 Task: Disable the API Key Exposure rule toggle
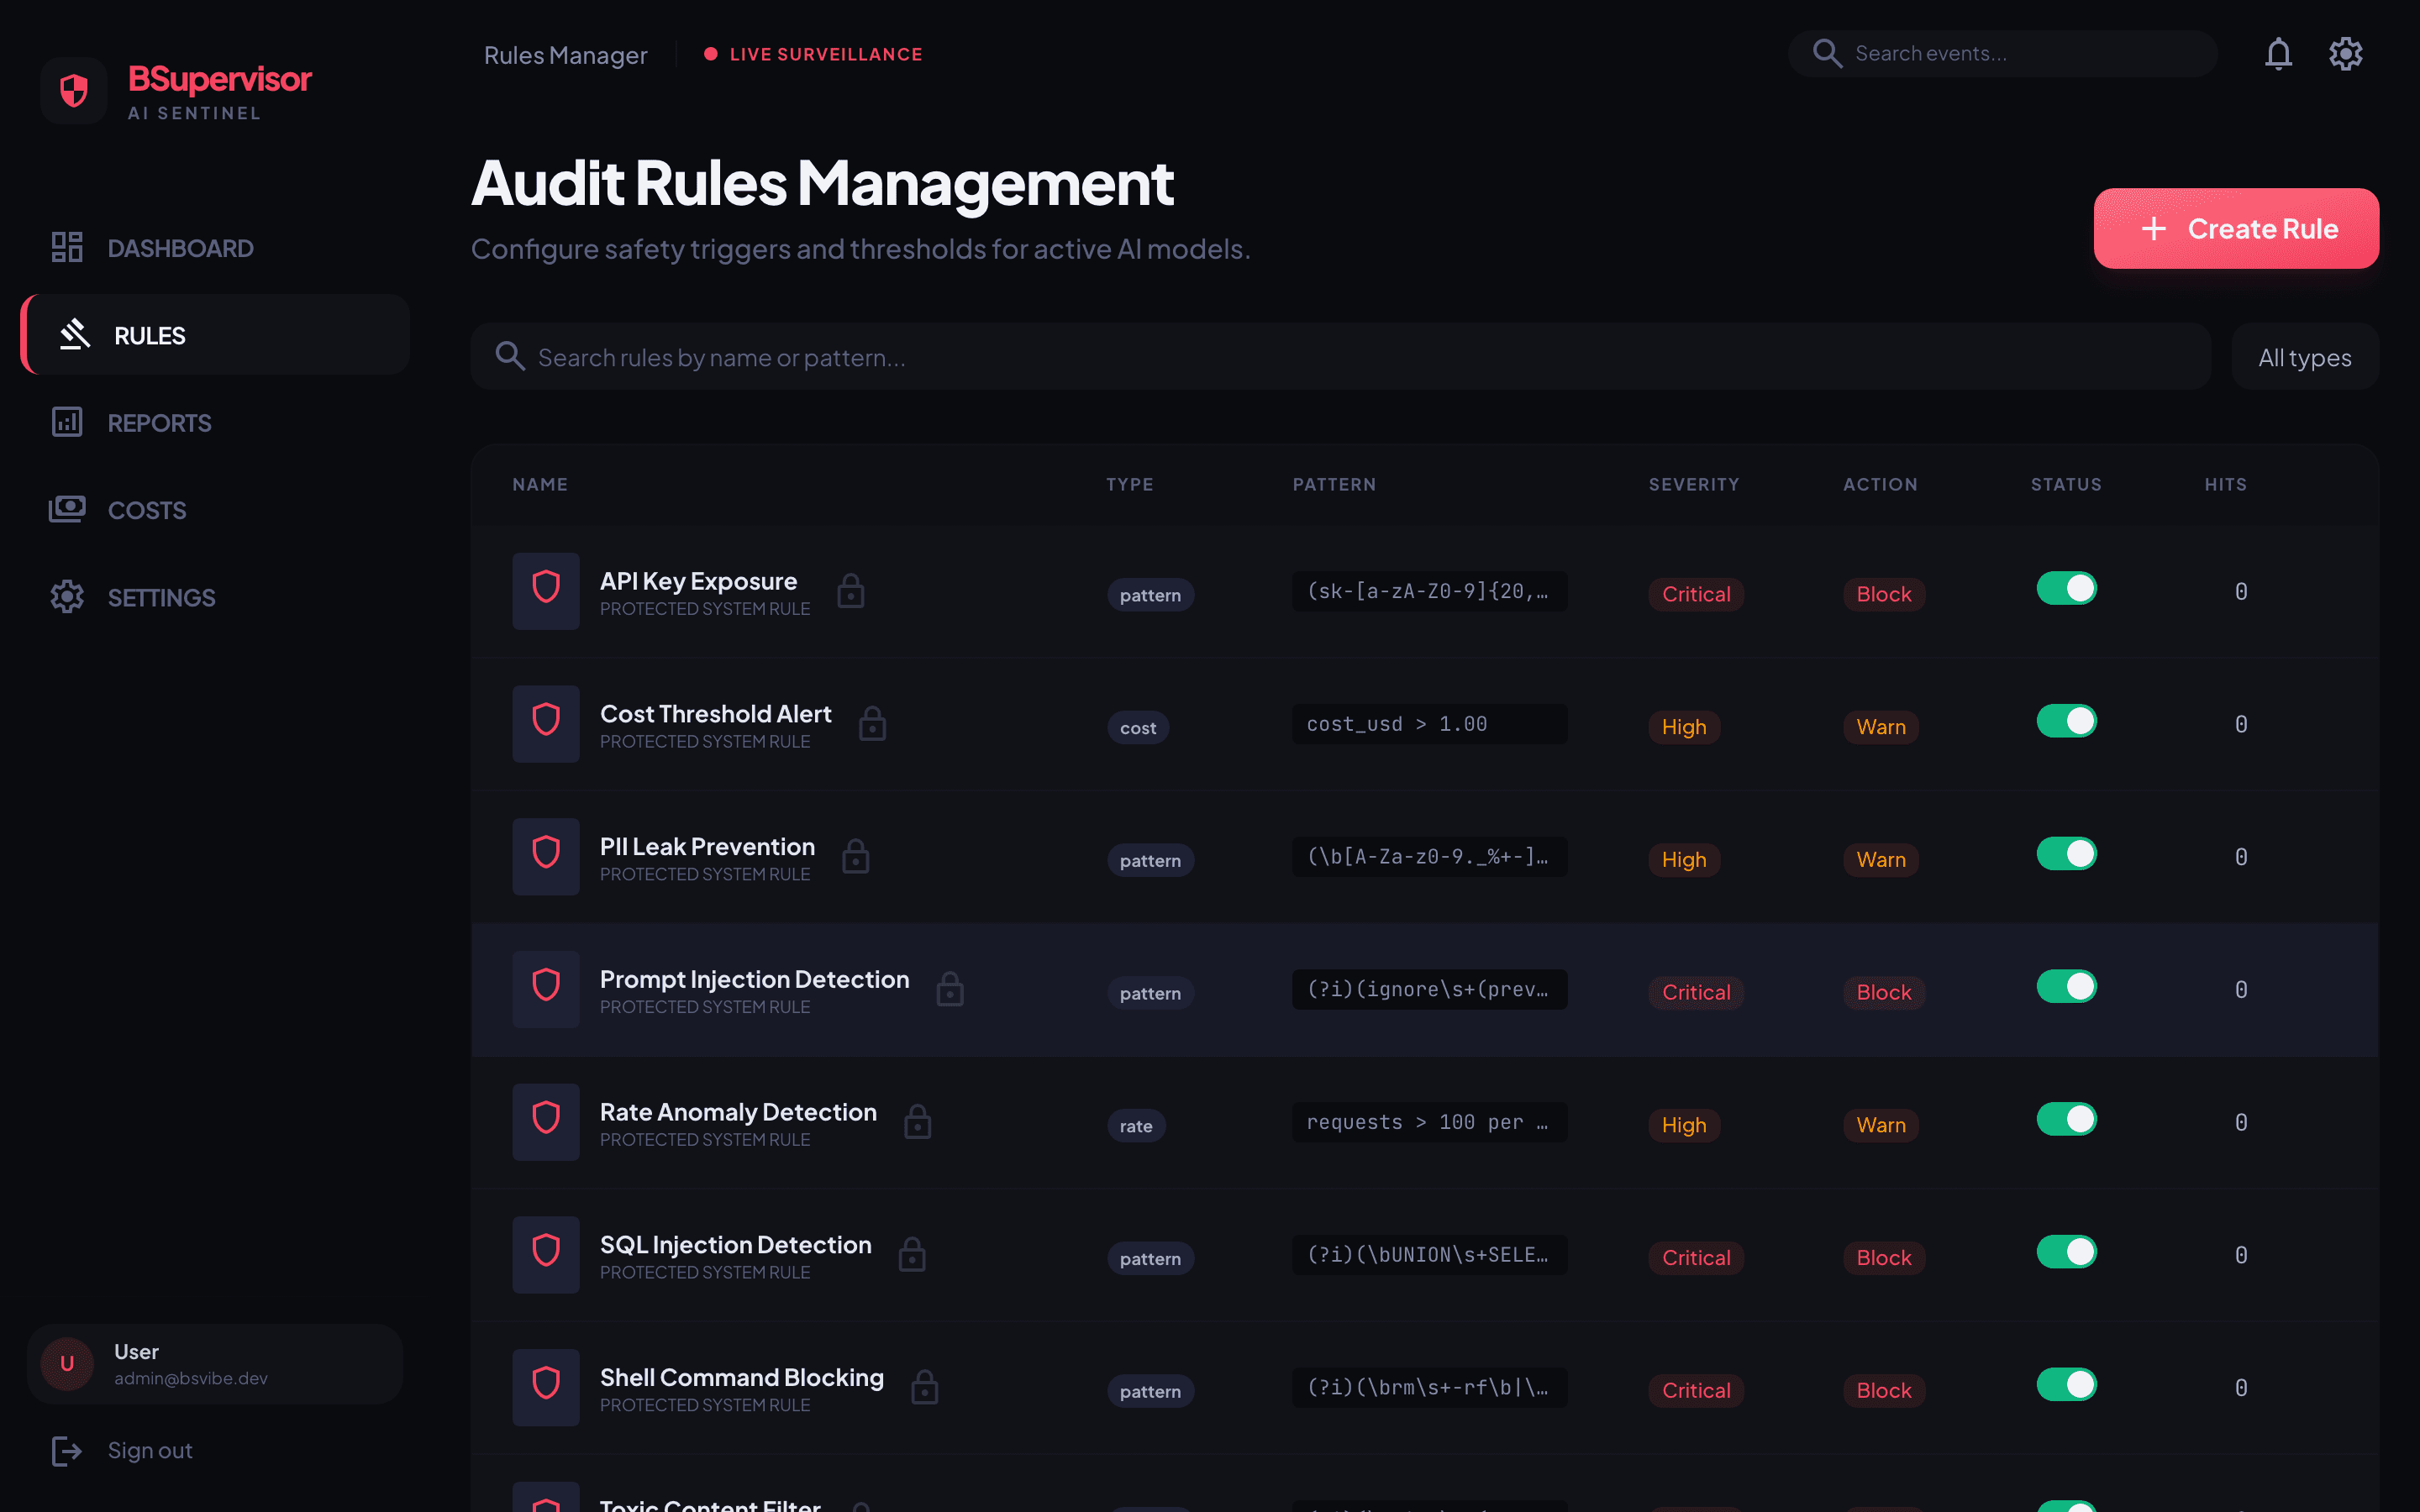pyautogui.click(x=2066, y=588)
